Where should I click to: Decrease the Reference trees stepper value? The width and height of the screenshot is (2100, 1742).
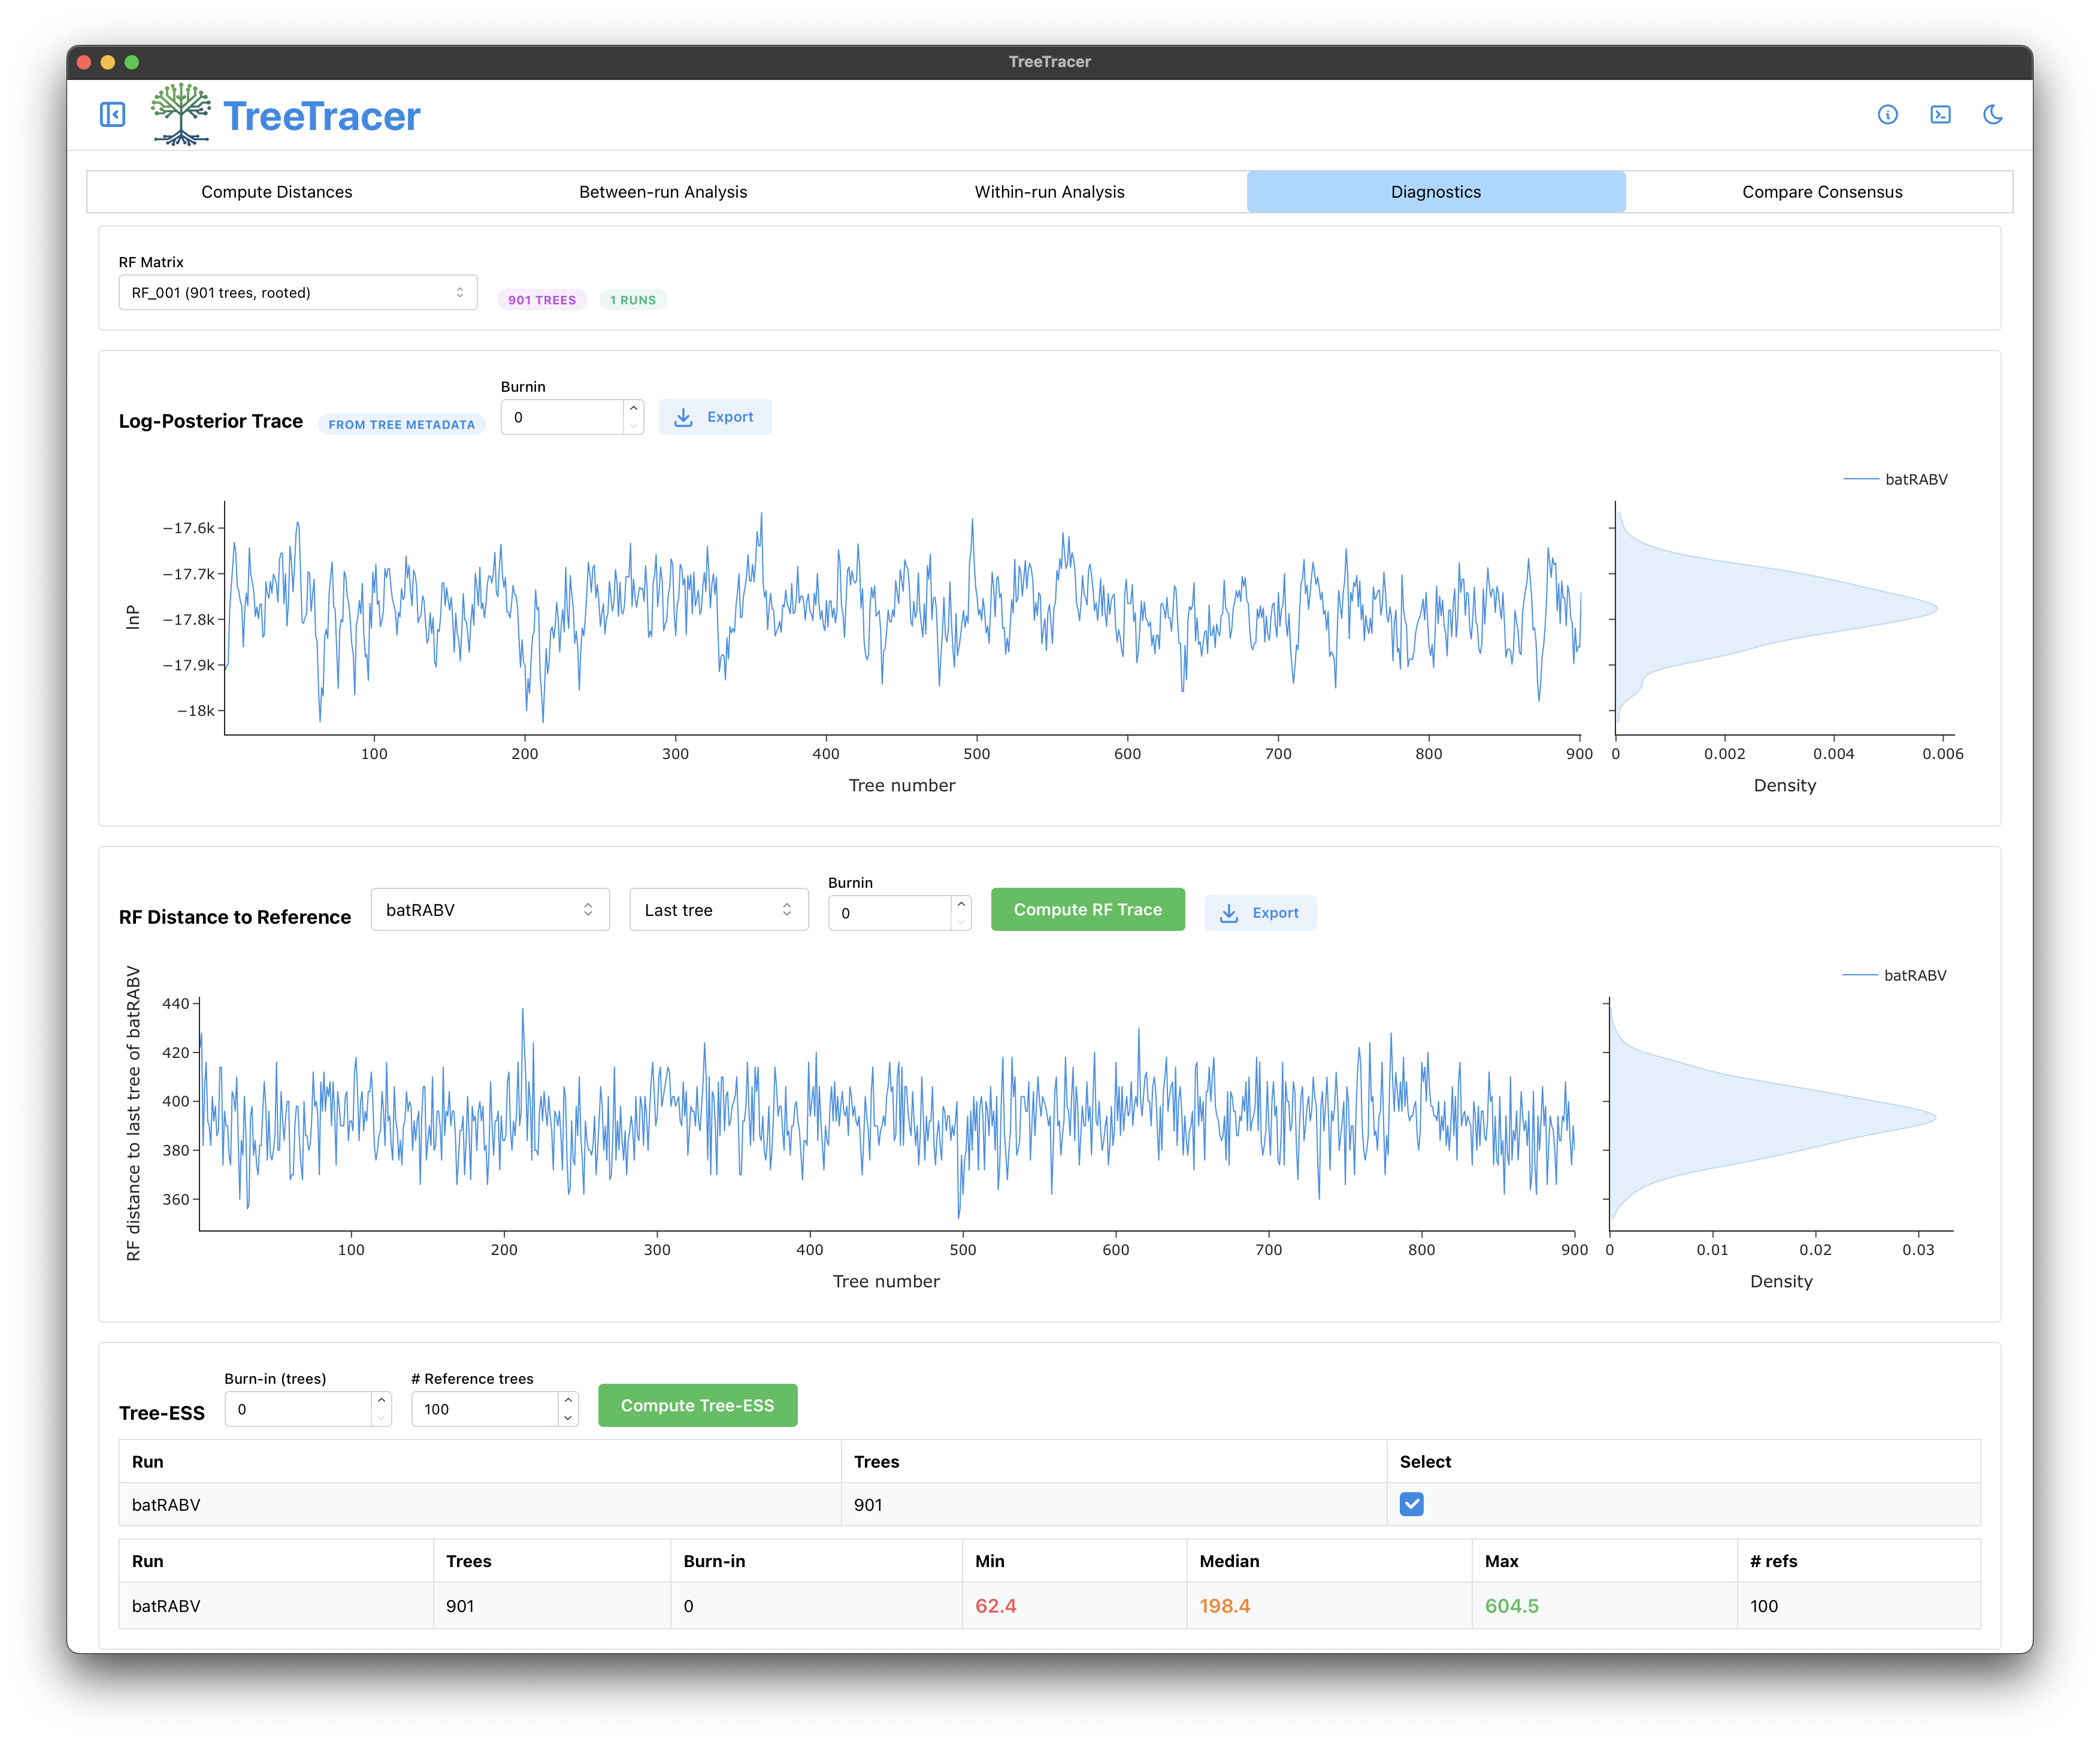568,1418
